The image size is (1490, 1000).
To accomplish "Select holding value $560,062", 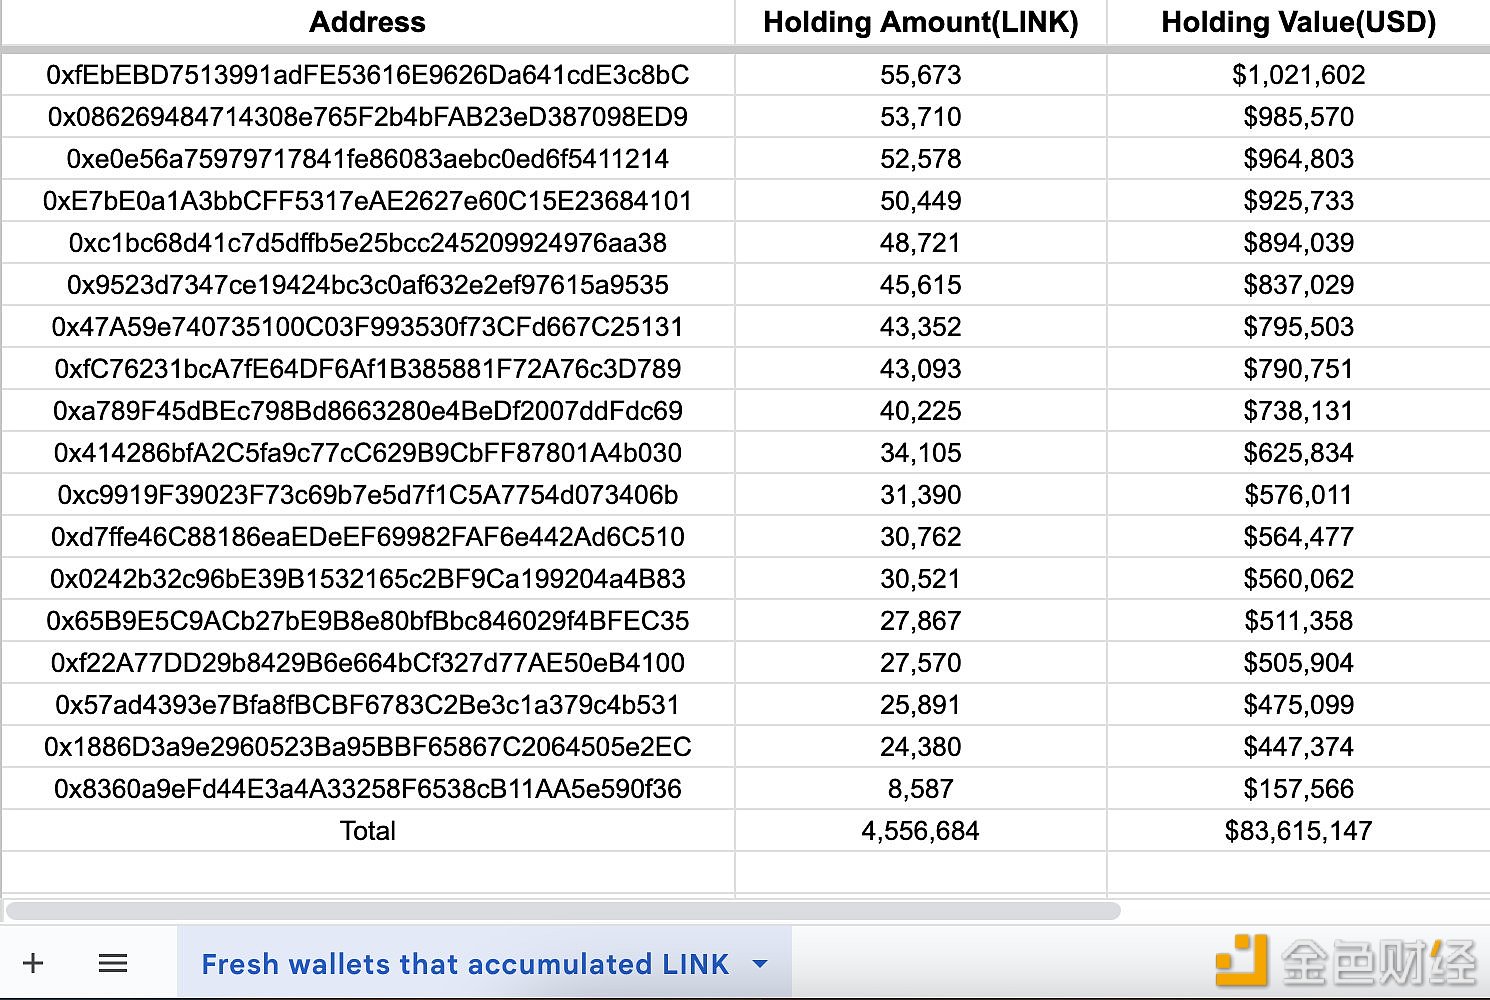I will pyautogui.click(x=1298, y=579).
